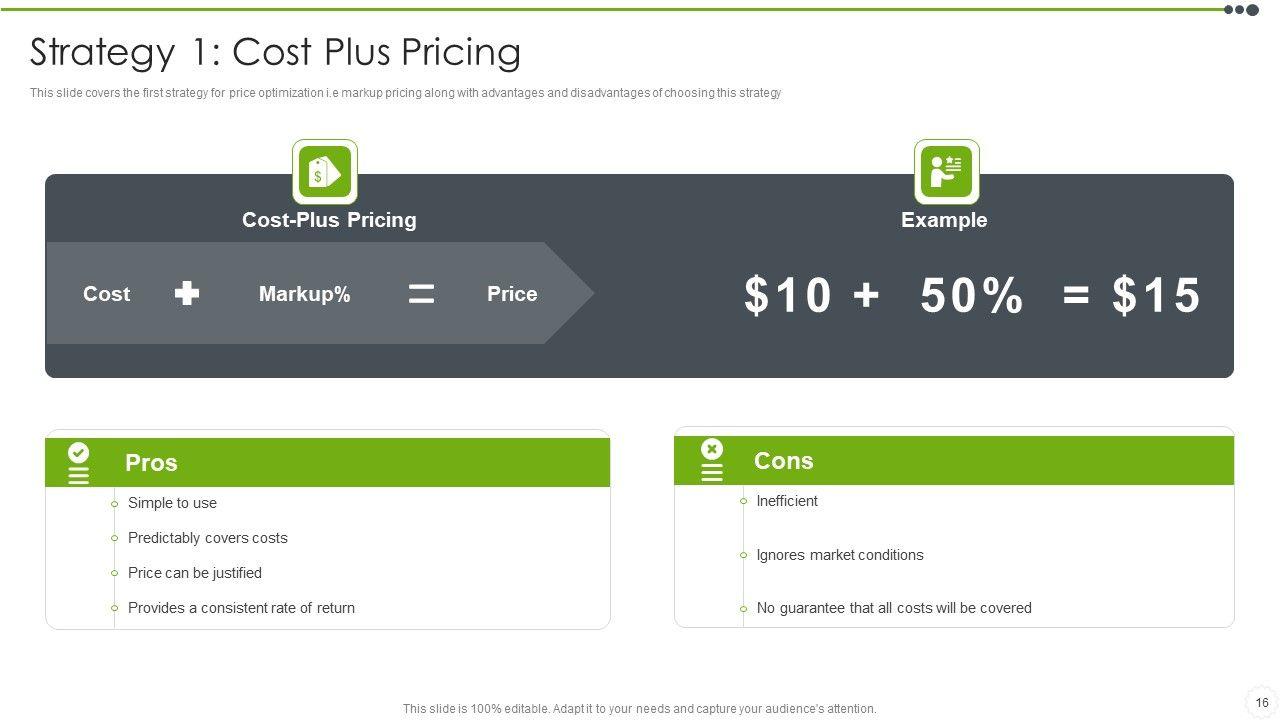Click the presenter icon above Example
Screen dimensions: 1280x720
click(x=946, y=172)
